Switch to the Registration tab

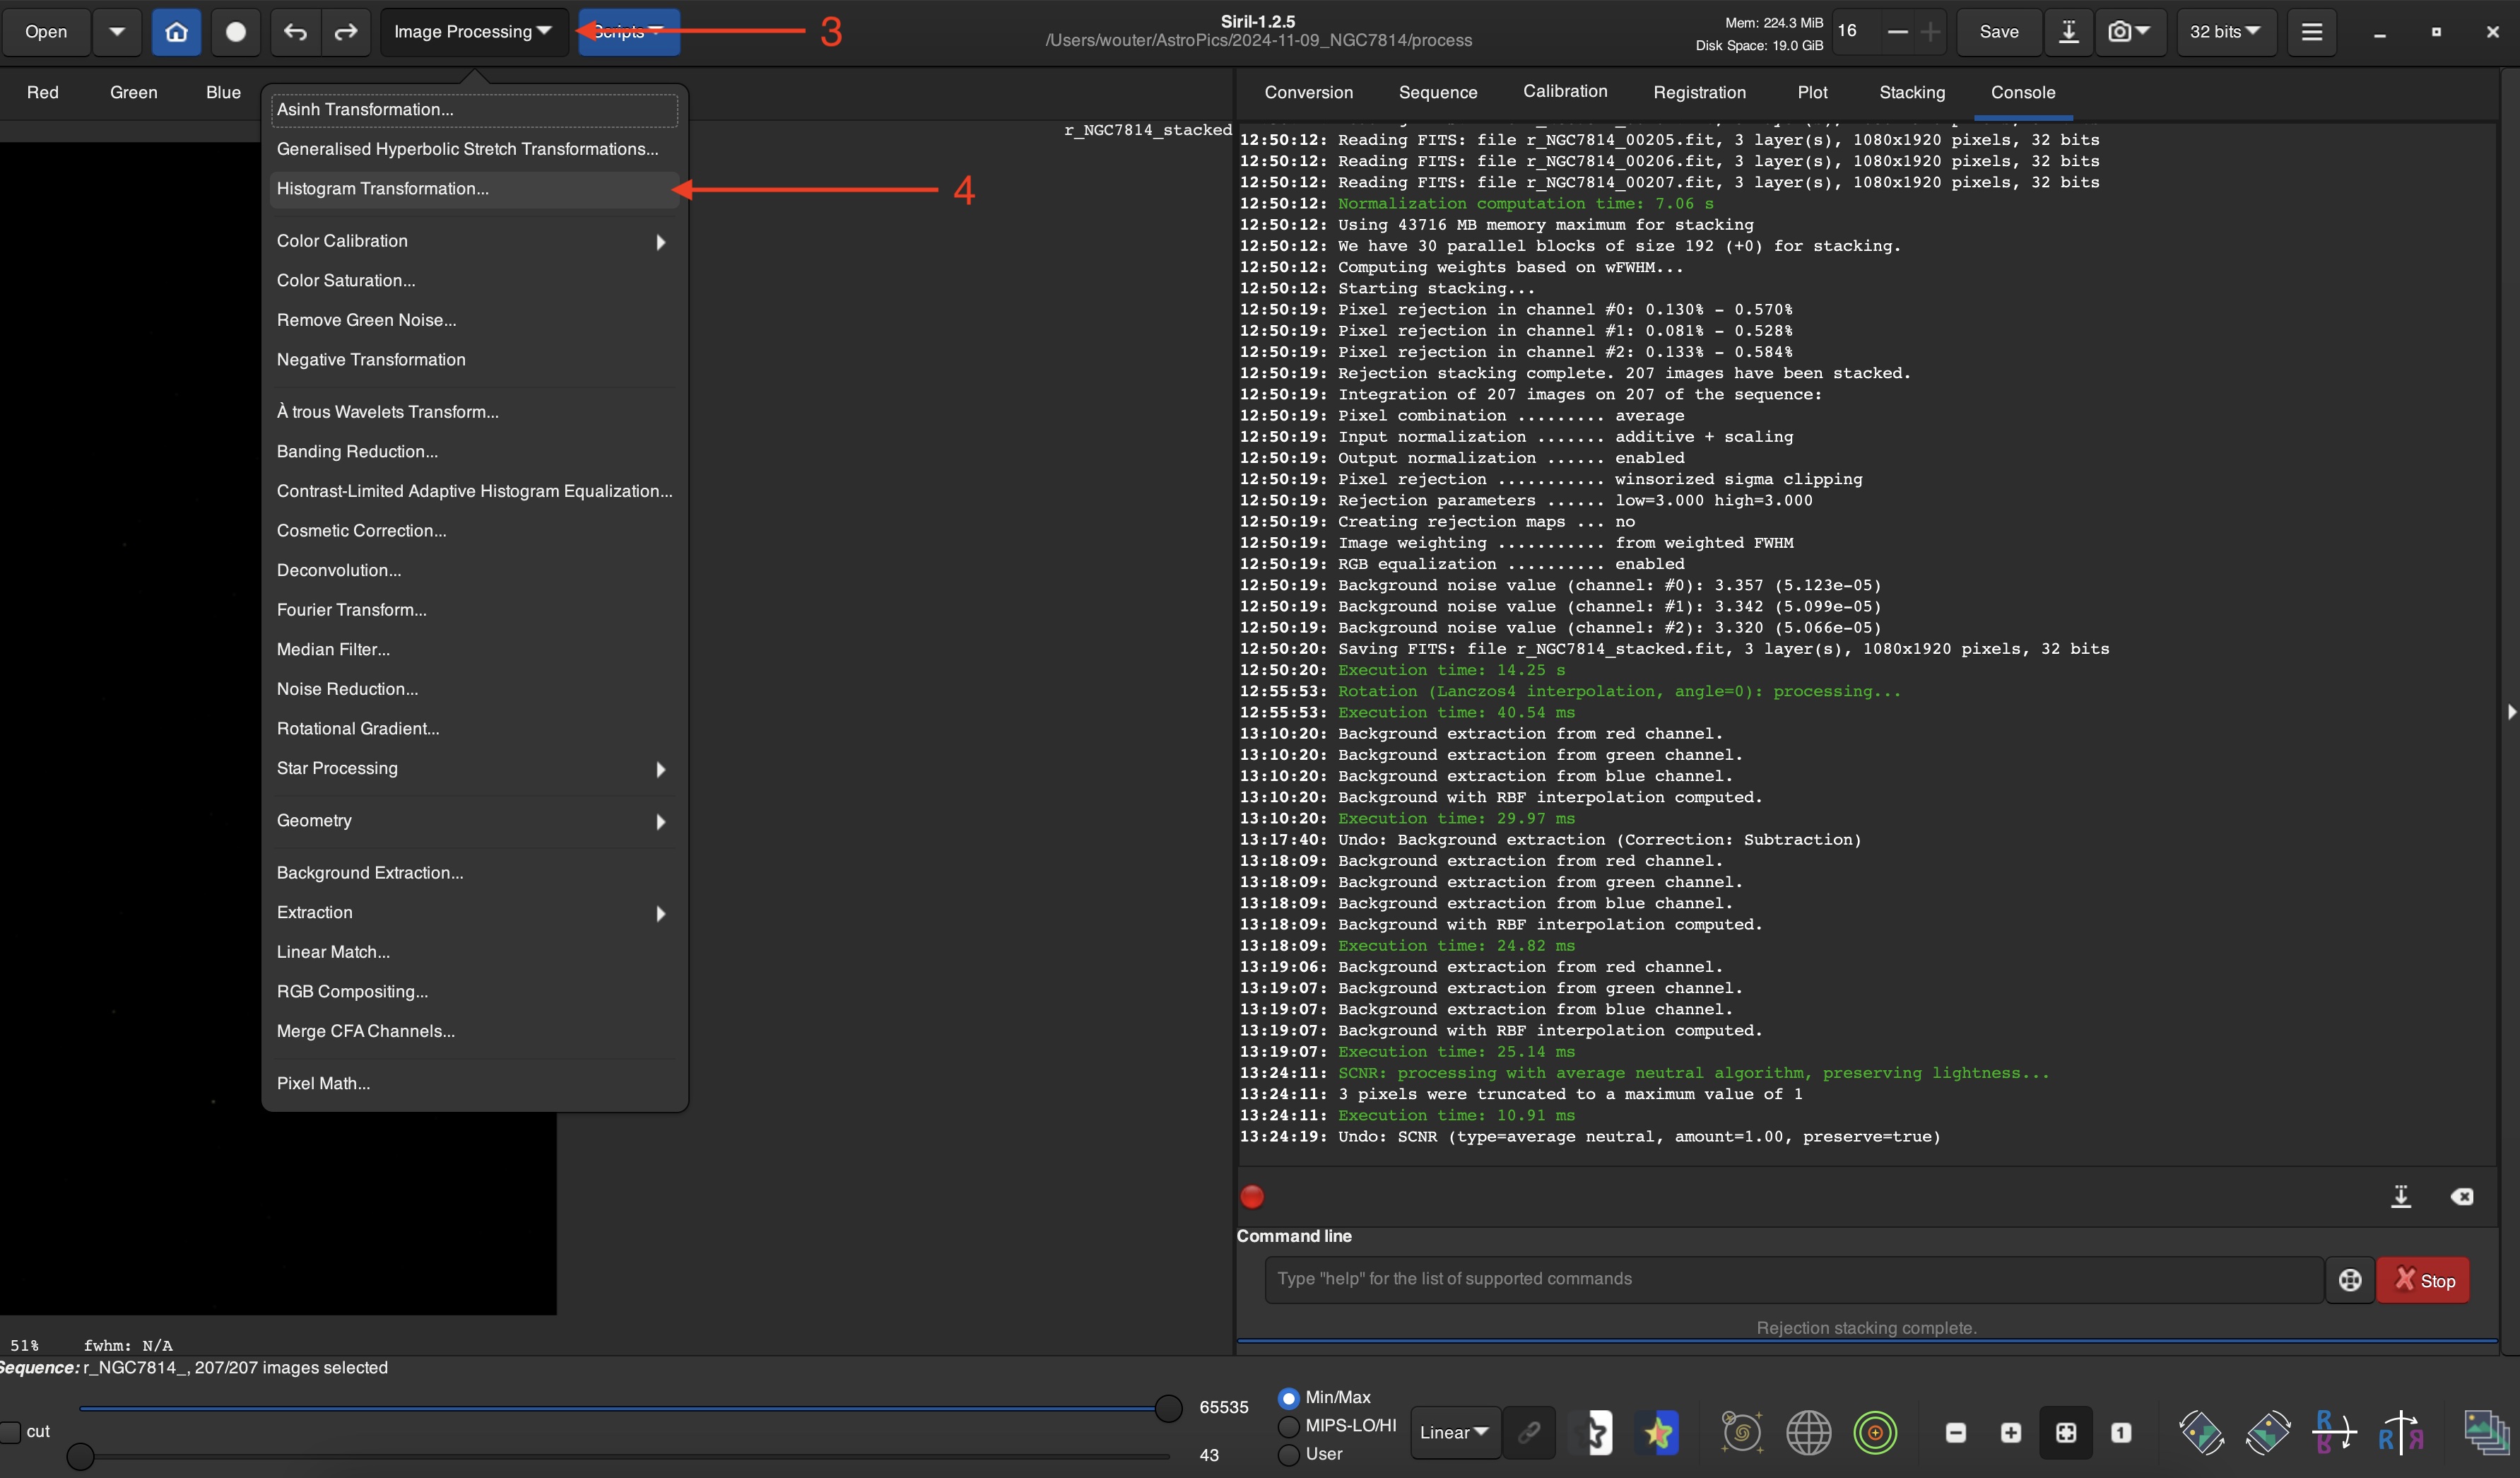coord(1699,92)
